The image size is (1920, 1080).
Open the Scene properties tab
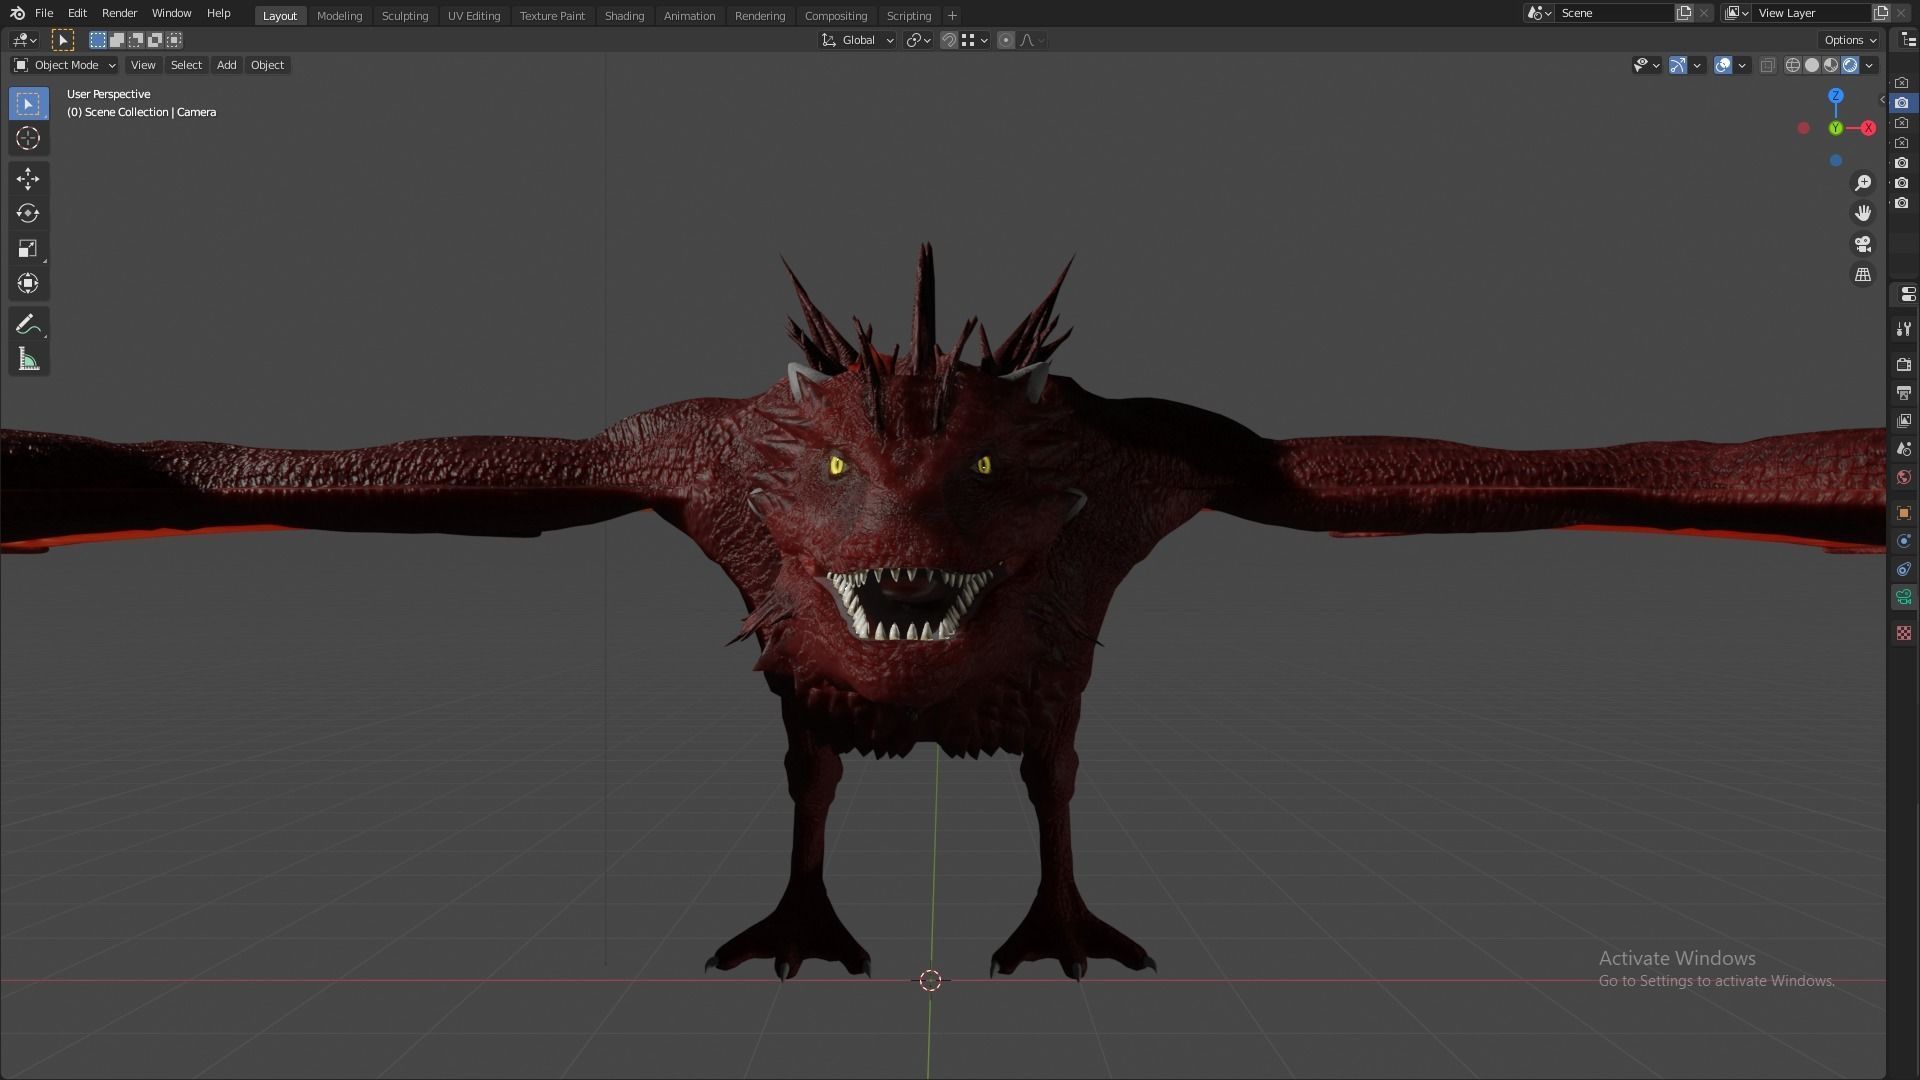click(x=1904, y=449)
